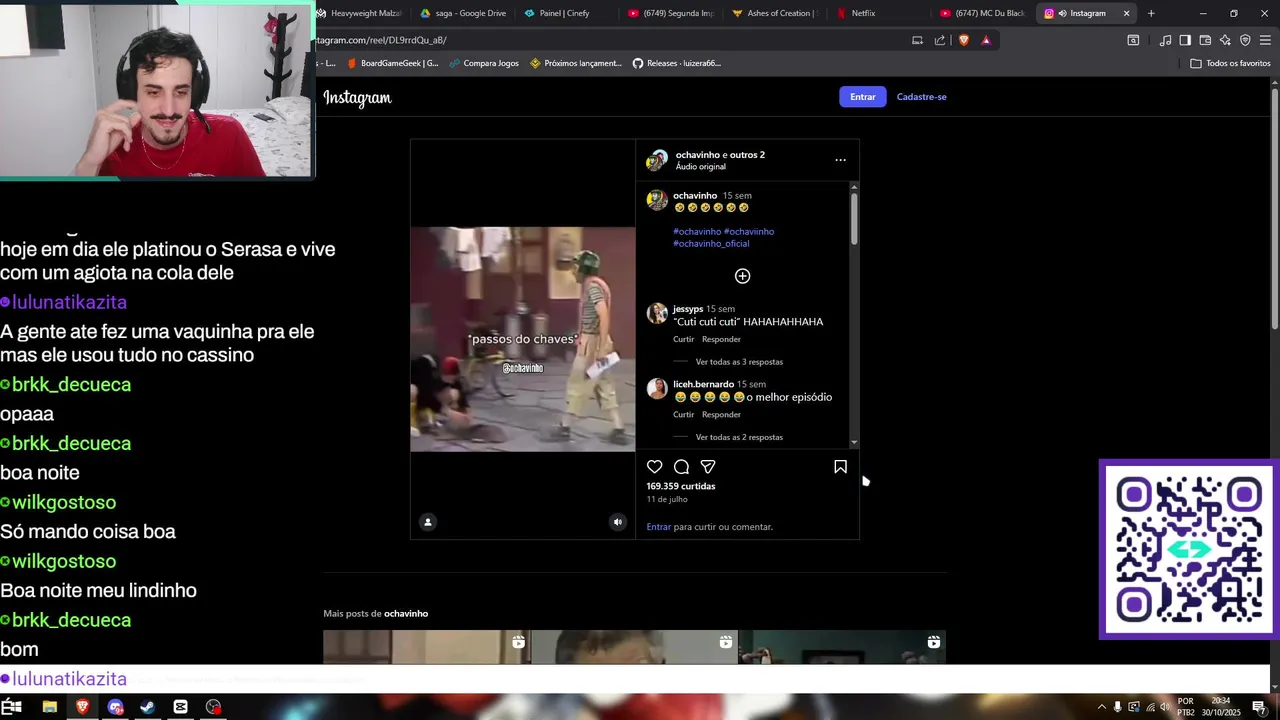This screenshot has width=1280, height=720.
Task: Click the 169.359 curtidas count
Action: (x=681, y=486)
